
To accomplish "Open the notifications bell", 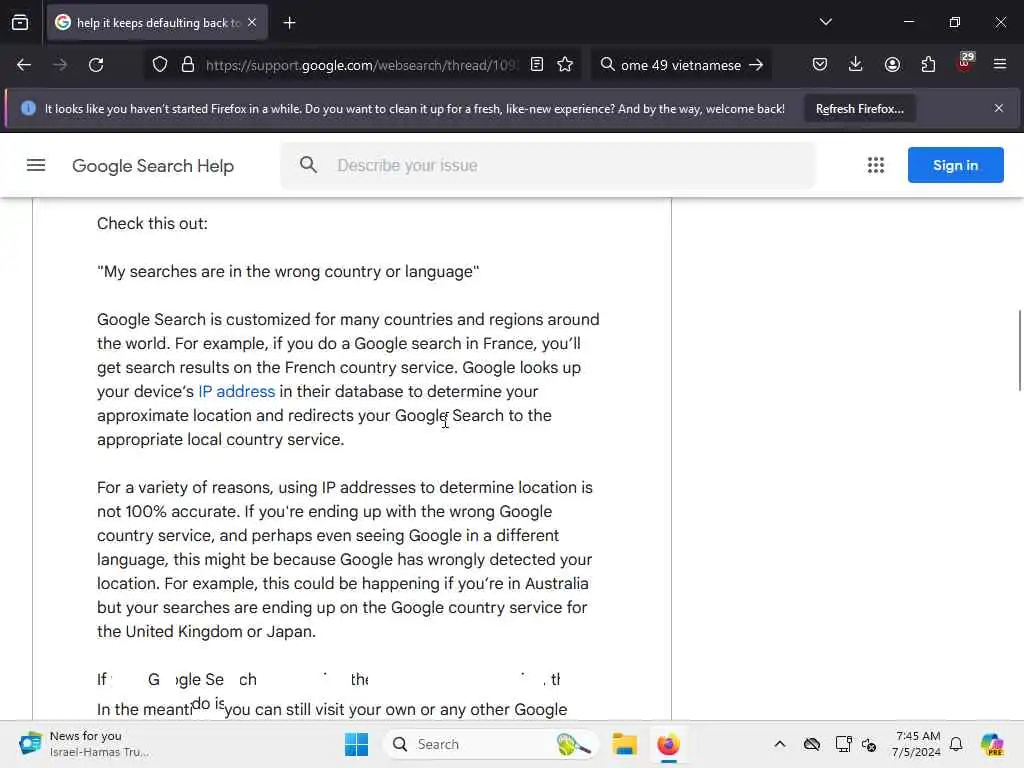I will (956, 744).
